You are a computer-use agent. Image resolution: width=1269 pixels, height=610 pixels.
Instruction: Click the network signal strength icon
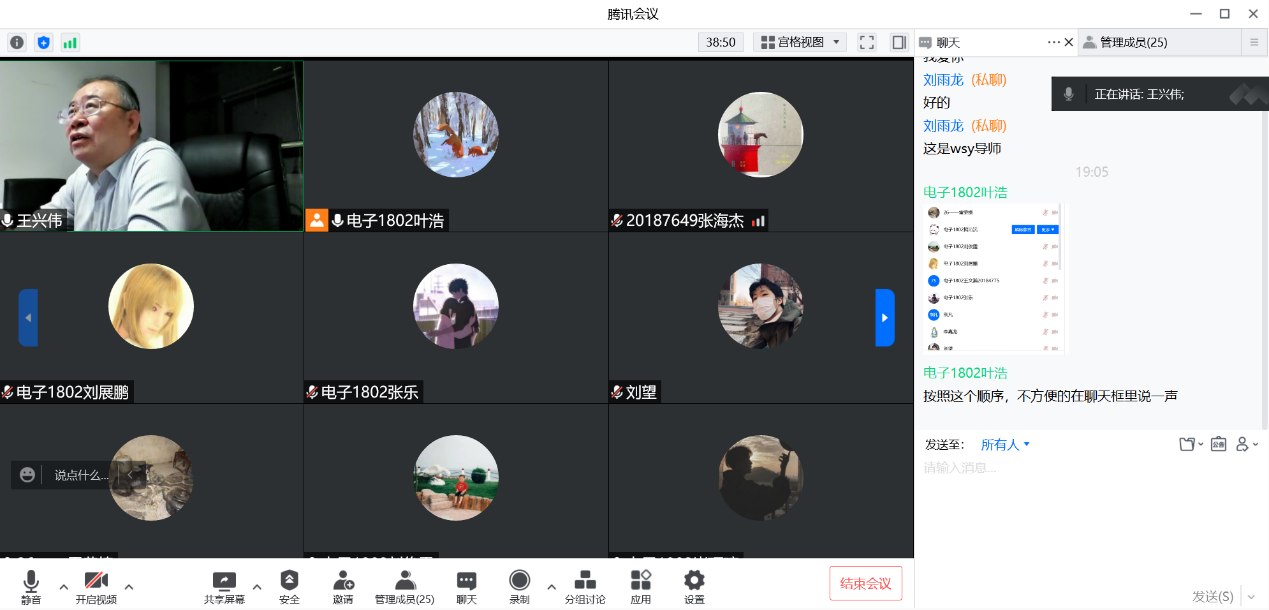tap(70, 42)
